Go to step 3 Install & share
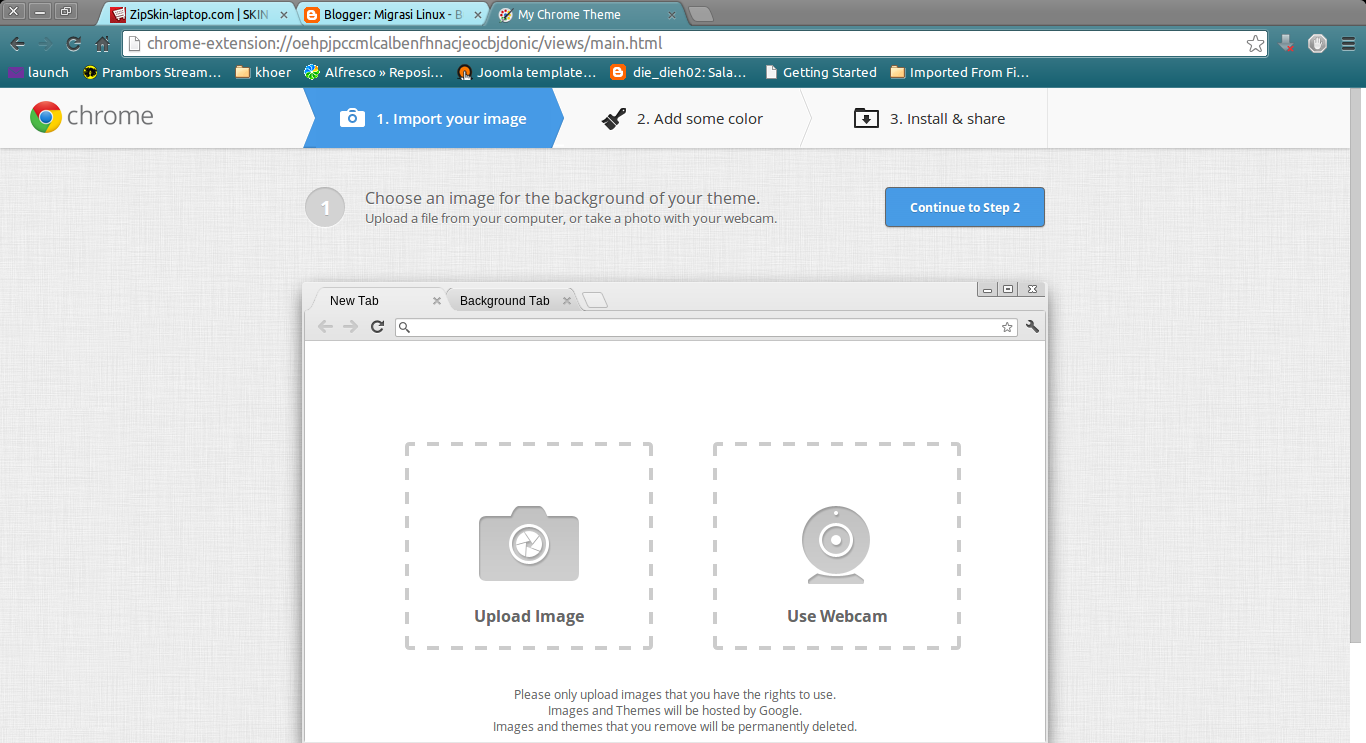This screenshot has height=743, width=1366. pyautogui.click(x=929, y=118)
